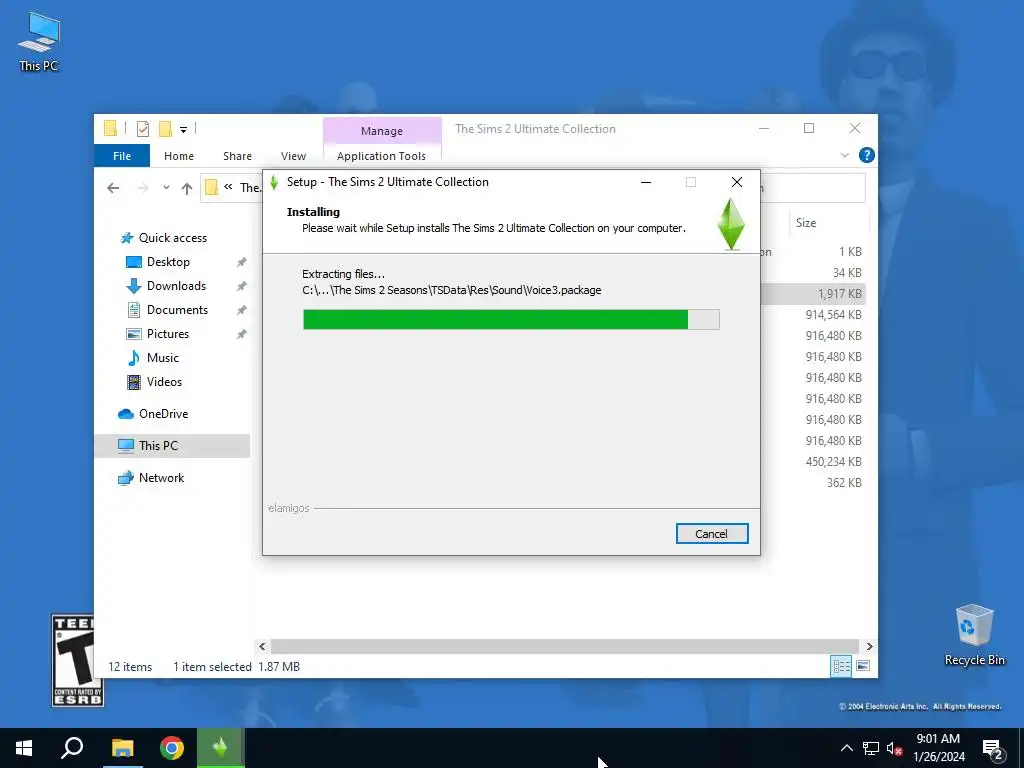Switch to Details view layout

click(x=841, y=666)
